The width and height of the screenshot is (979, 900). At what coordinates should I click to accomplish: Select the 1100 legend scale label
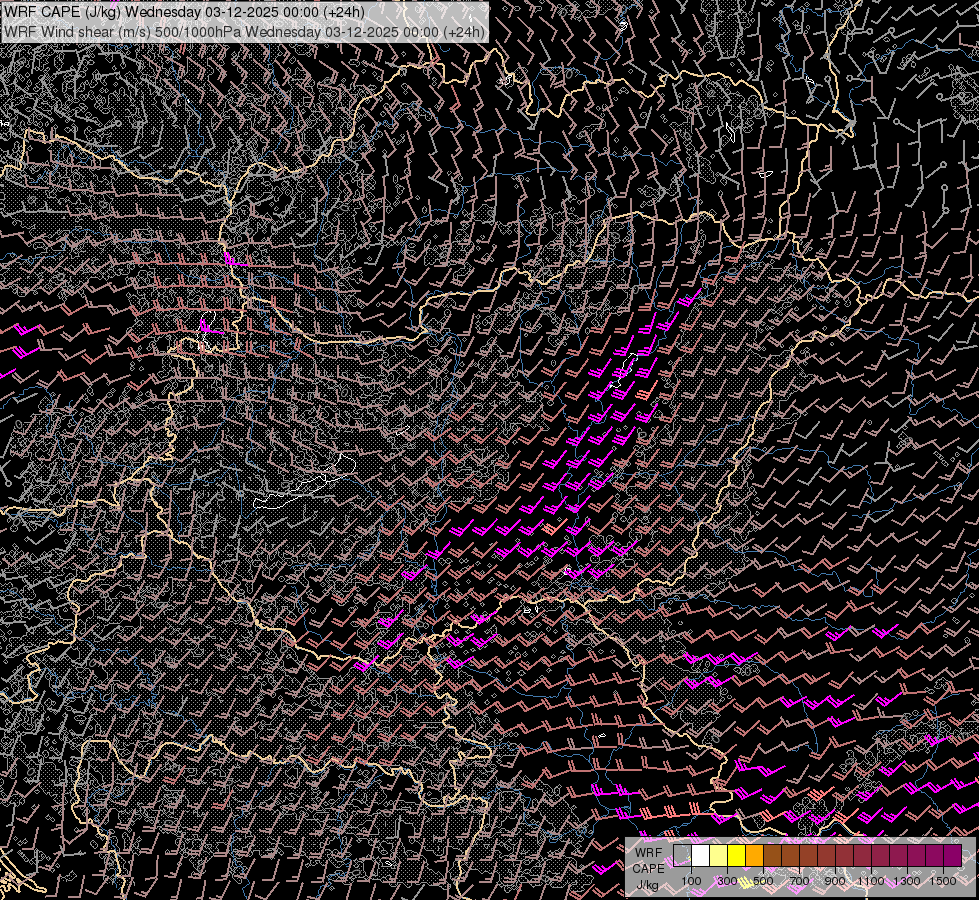coord(871,881)
